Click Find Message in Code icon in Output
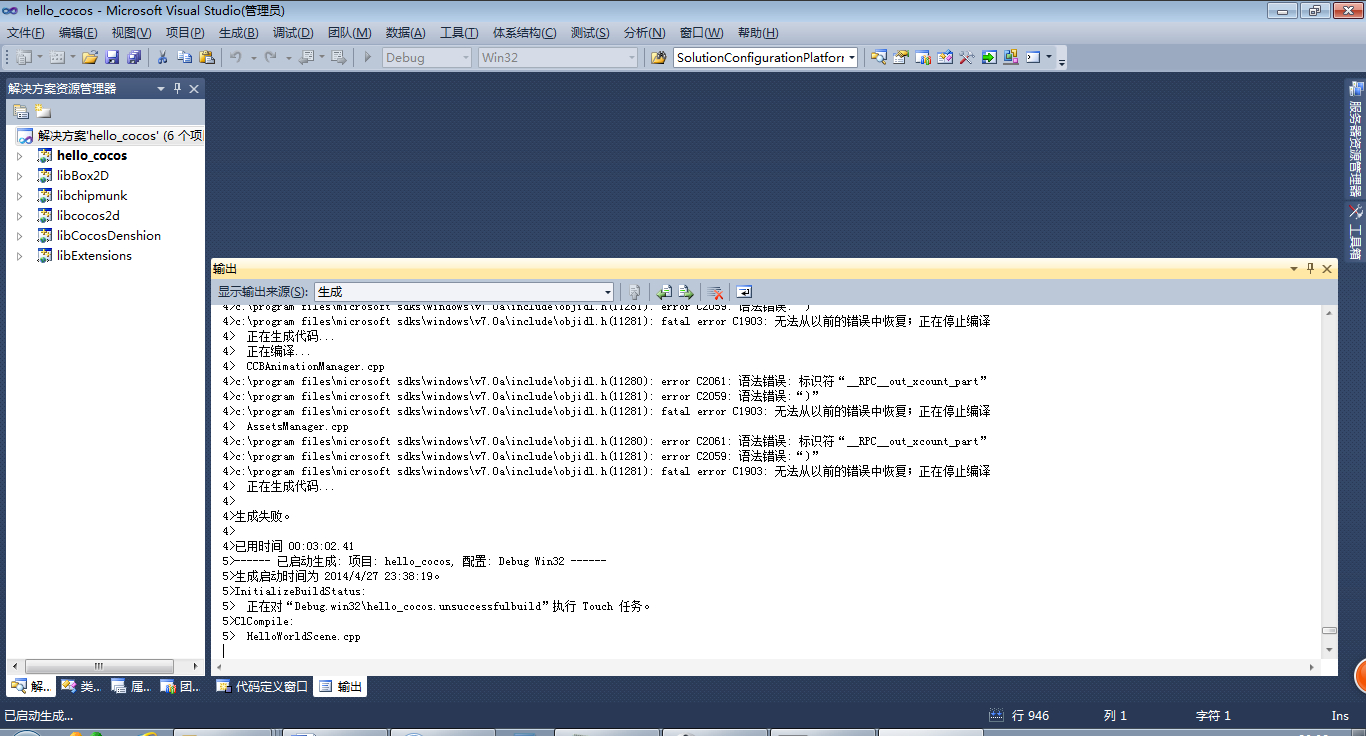The height and width of the screenshot is (736, 1366). coord(634,292)
